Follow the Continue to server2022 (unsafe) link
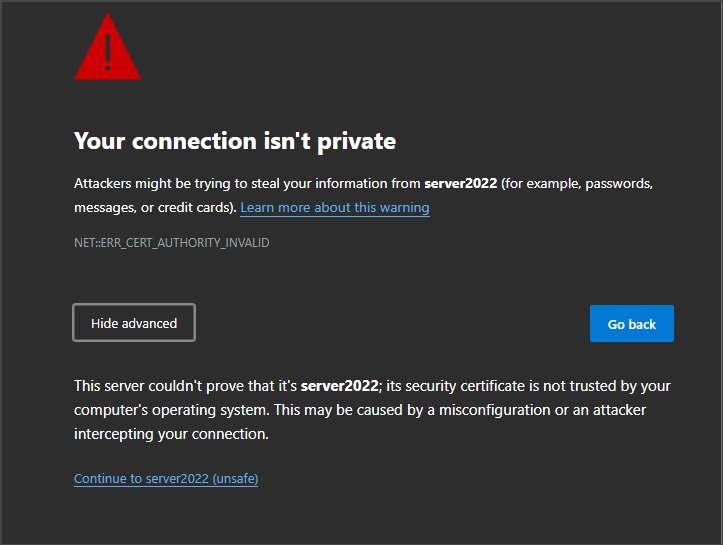The image size is (723, 545). click(x=166, y=479)
